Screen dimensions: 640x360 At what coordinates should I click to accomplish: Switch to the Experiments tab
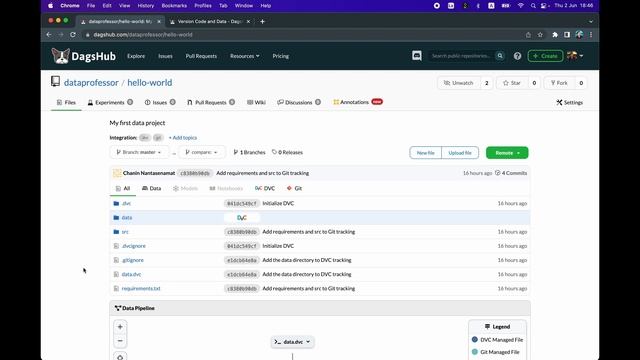coord(110,102)
